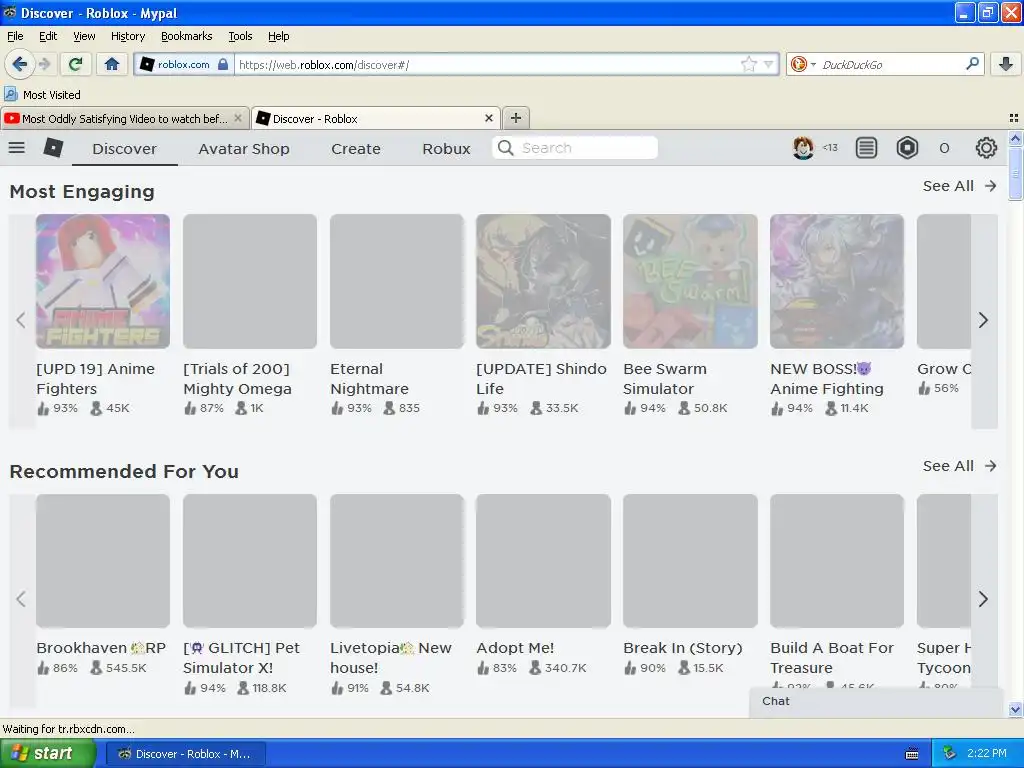
Task: Open Roblox hamburger navigation menu
Action: [16, 148]
